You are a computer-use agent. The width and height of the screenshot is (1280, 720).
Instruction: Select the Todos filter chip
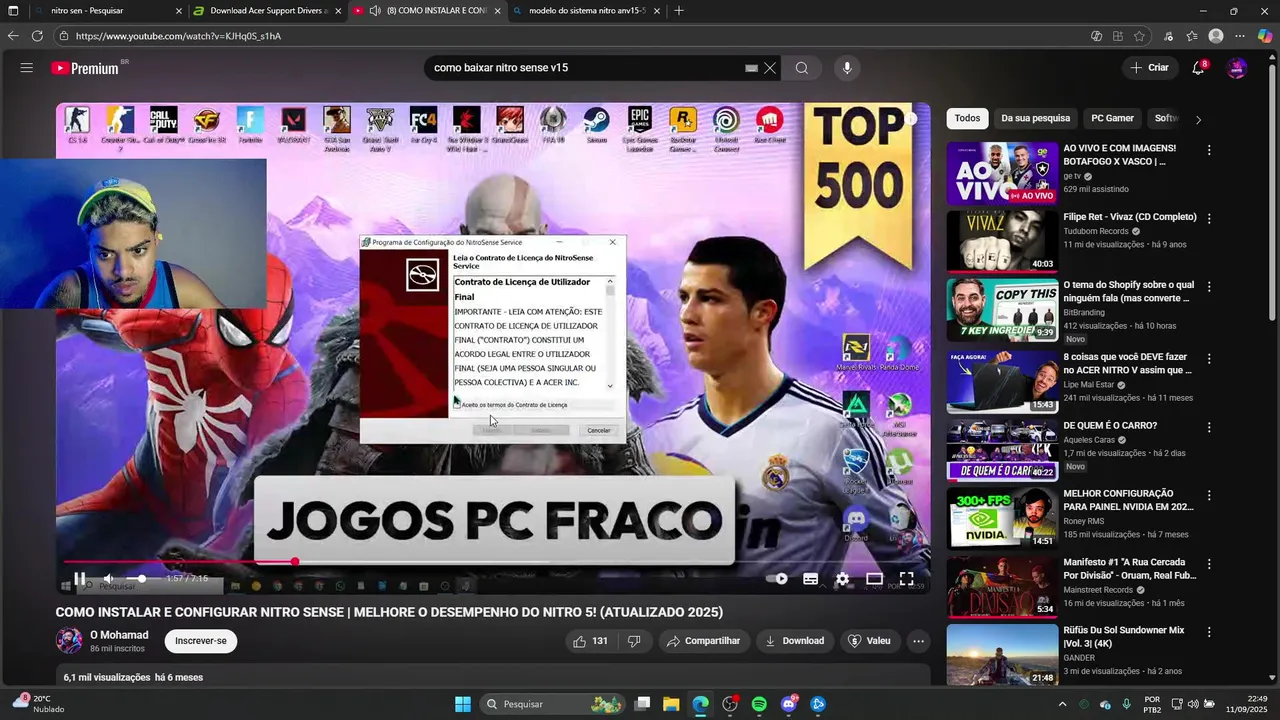click(x=967, y=118)
